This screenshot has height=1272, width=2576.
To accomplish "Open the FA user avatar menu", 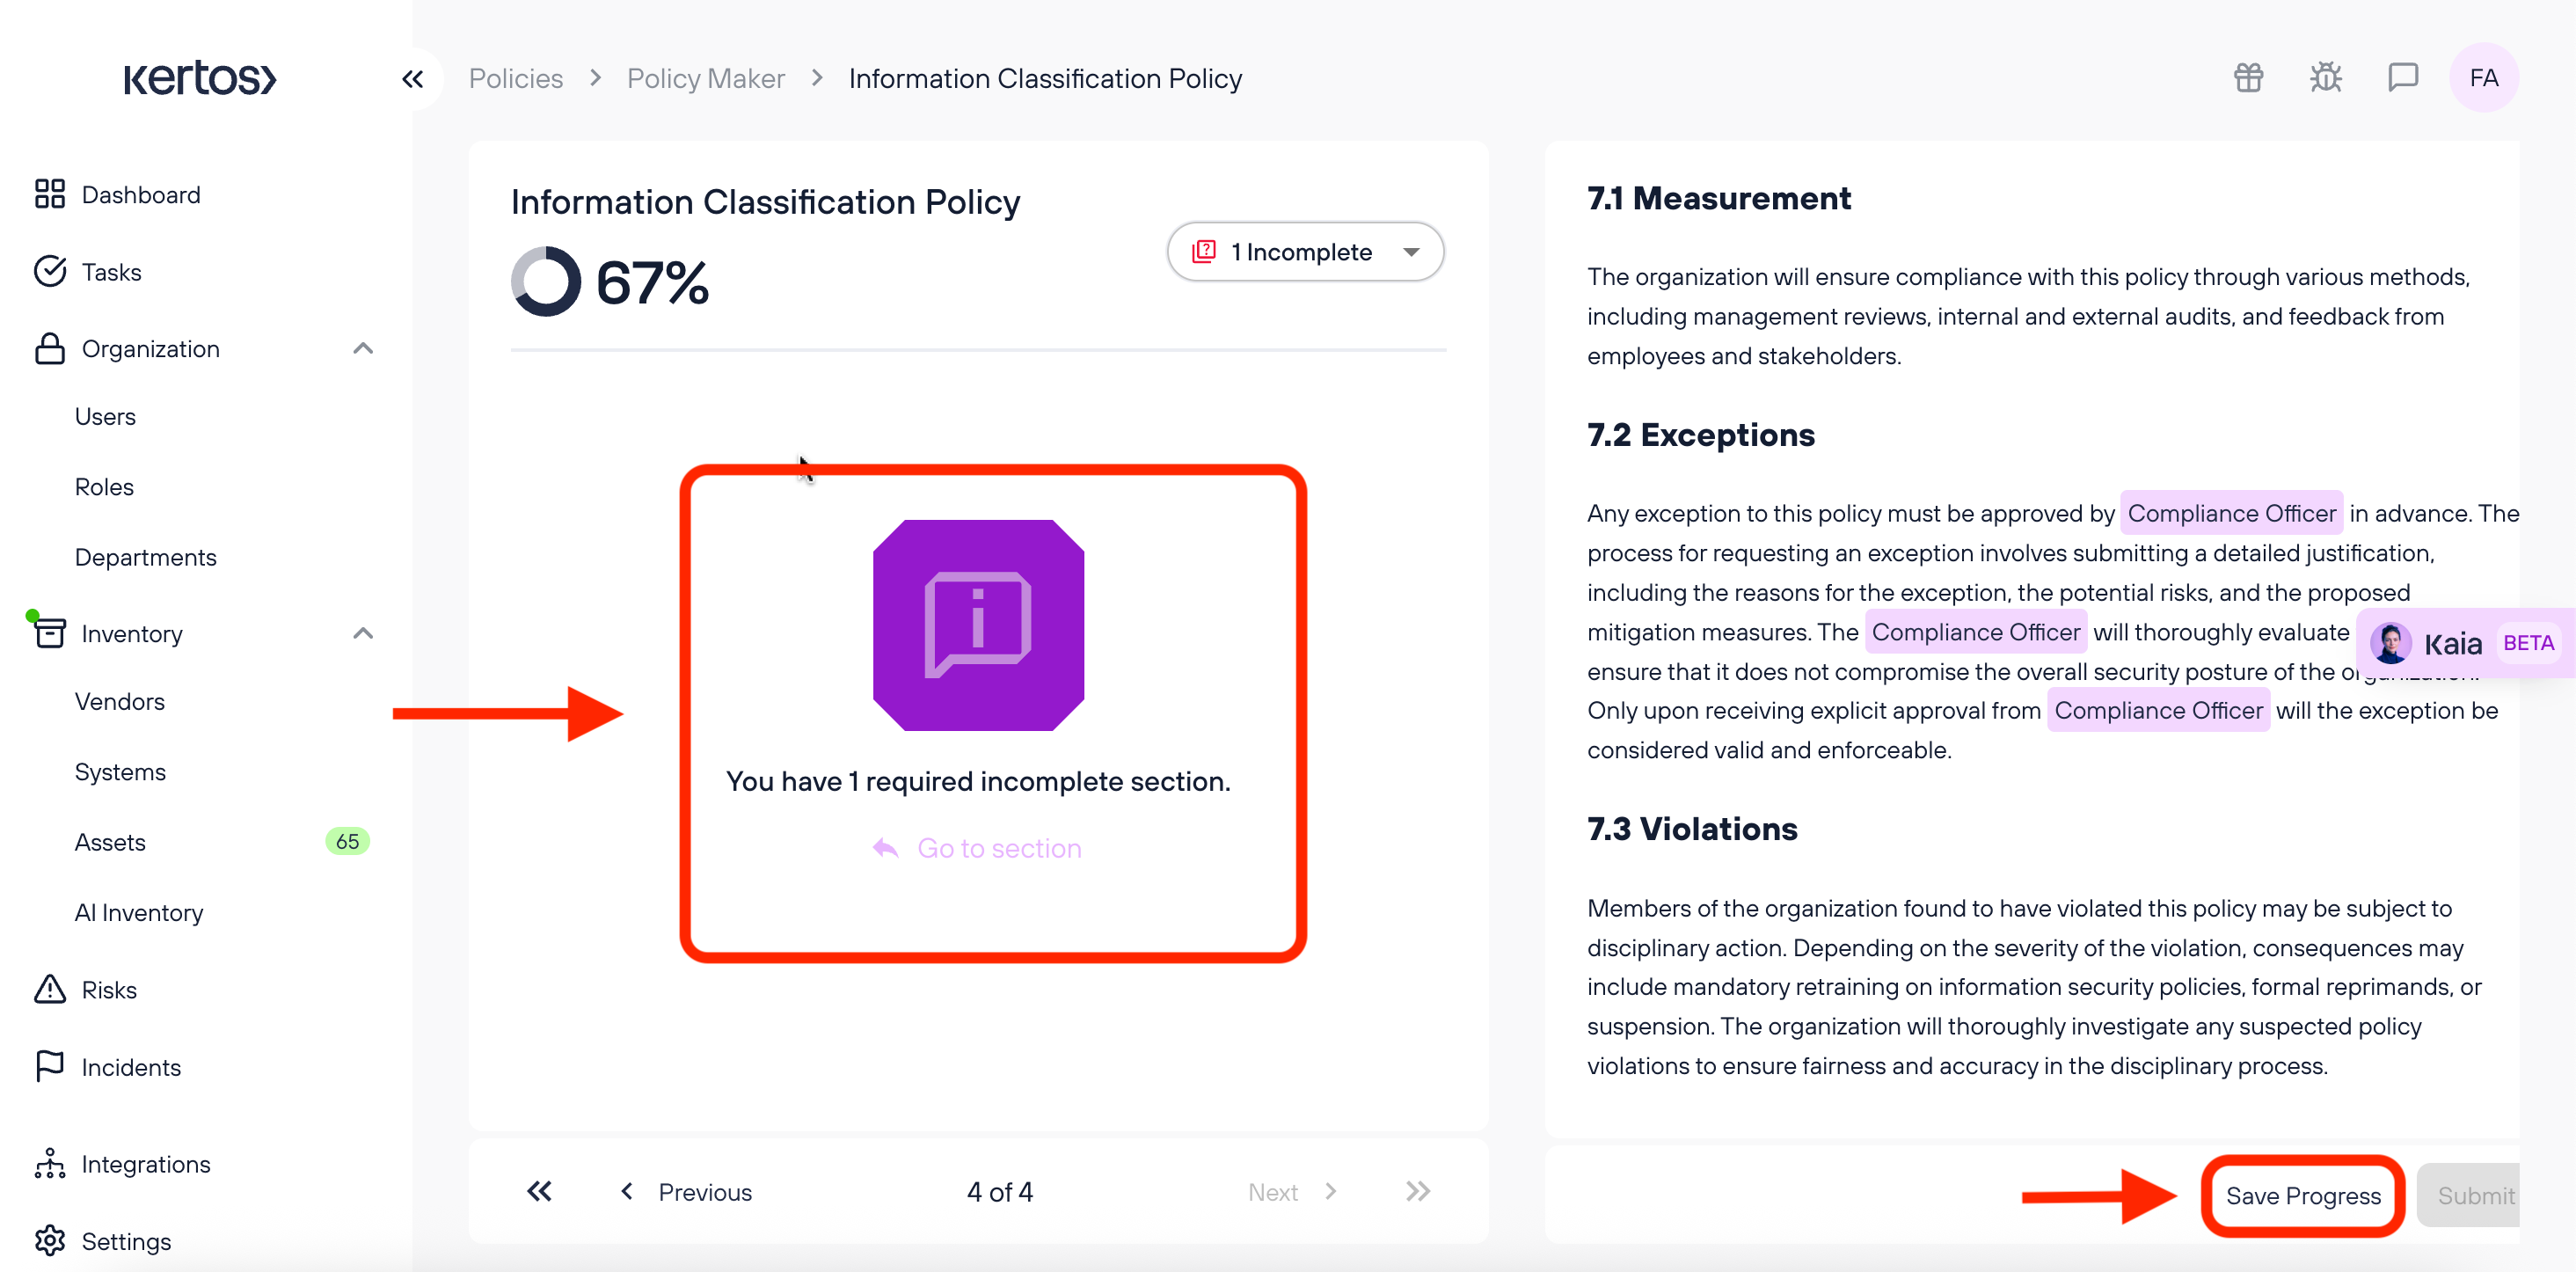I will point(2484,78).
